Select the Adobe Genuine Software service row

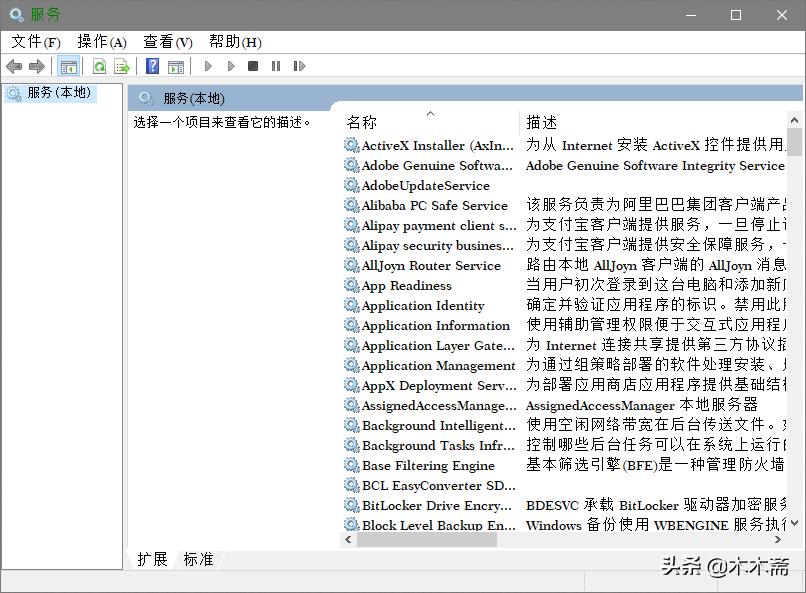tap(564, 165)
